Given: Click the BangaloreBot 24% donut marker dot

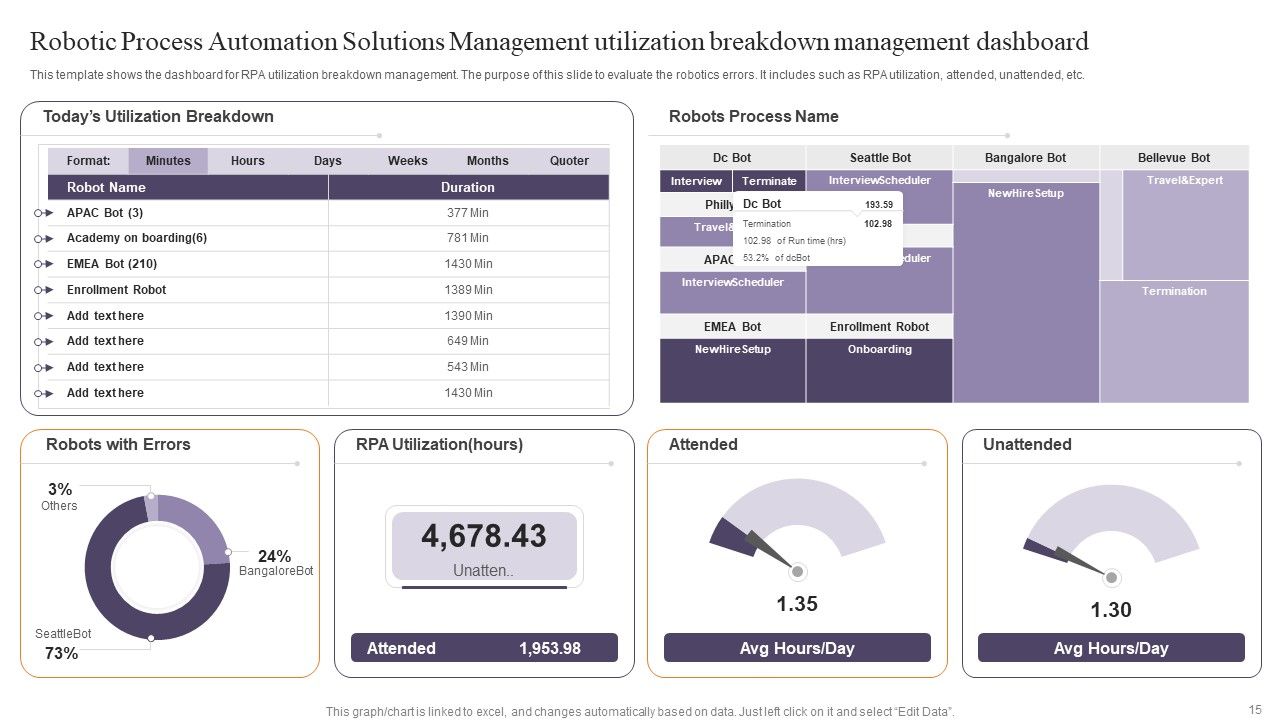Looking at the screenshot, I should click(228, 552).
